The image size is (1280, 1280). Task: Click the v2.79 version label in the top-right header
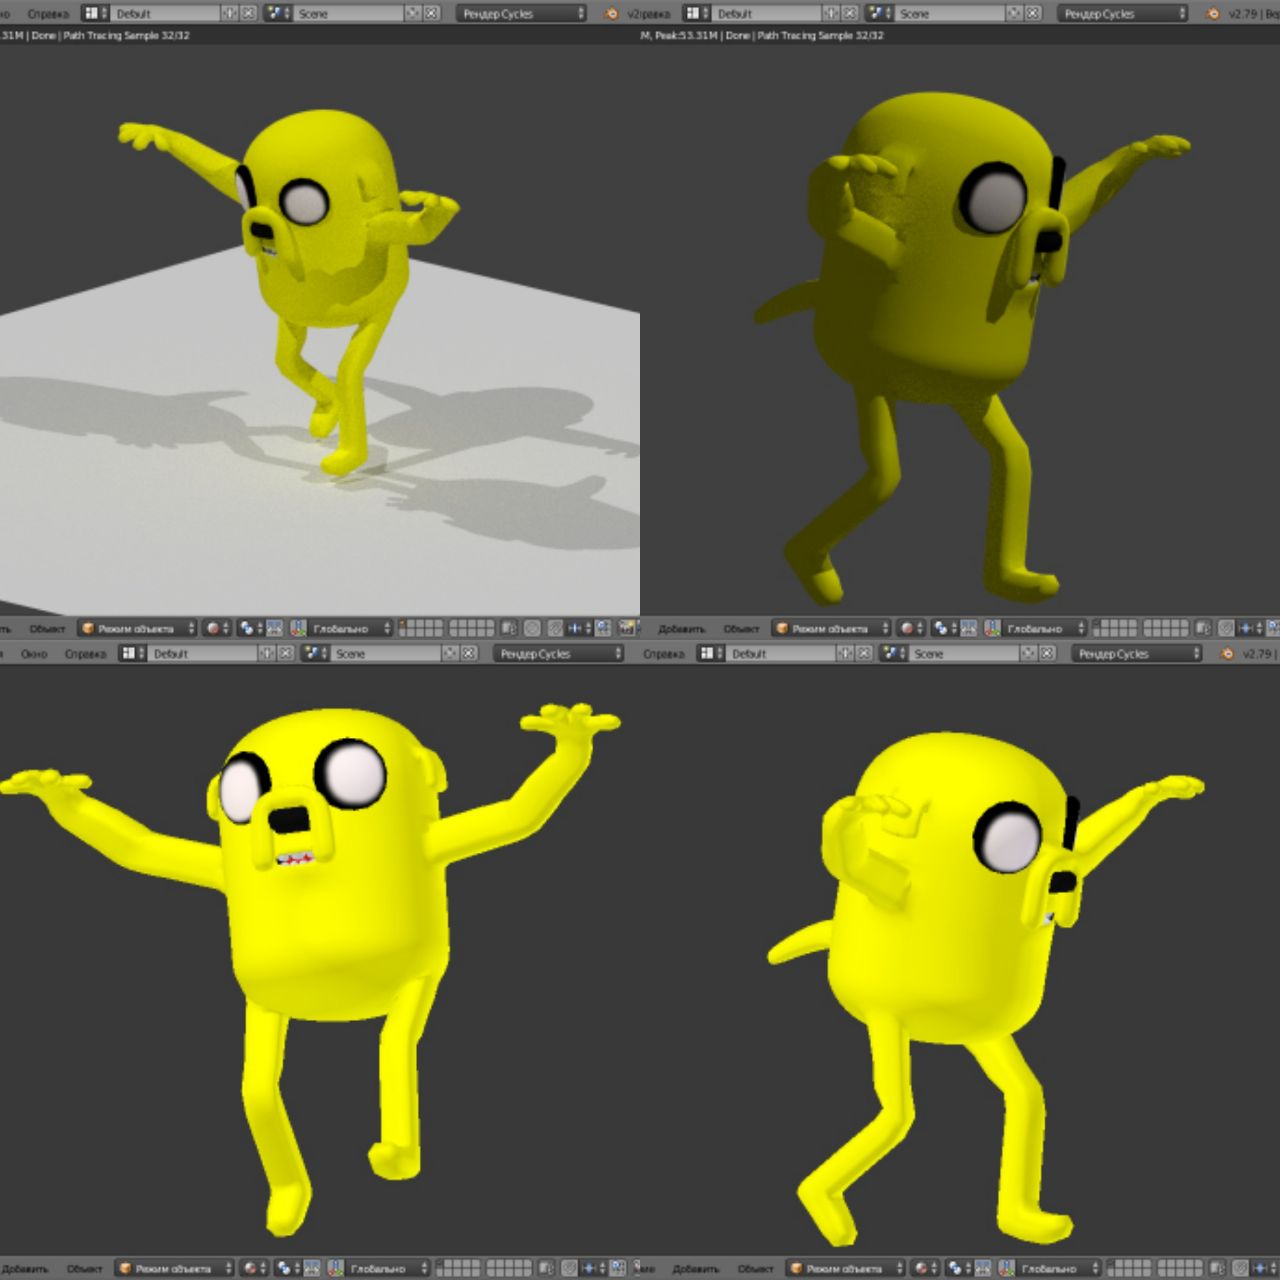click(x=1244, y=14)
